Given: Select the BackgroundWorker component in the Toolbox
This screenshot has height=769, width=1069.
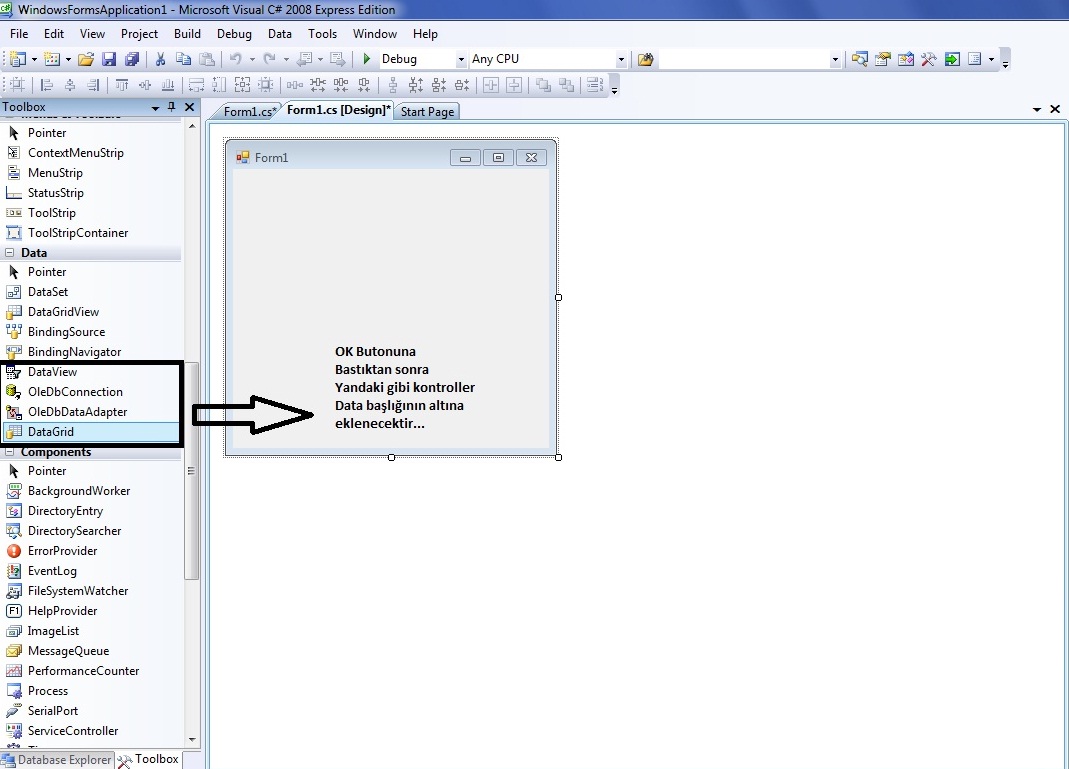Looking at the screenshot, I should click(78, 491).
